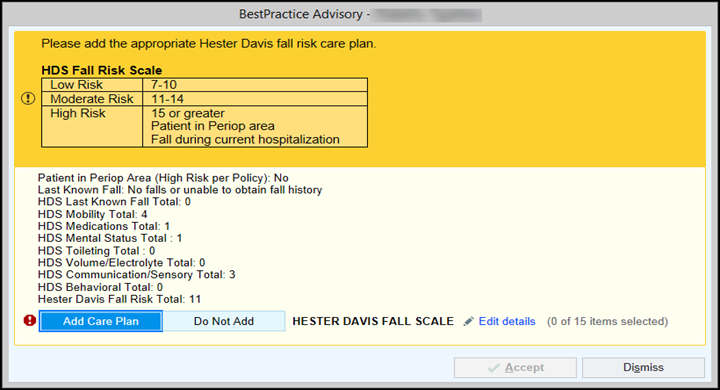Click the '11-14' score range cell

click(x=255, y=99)
